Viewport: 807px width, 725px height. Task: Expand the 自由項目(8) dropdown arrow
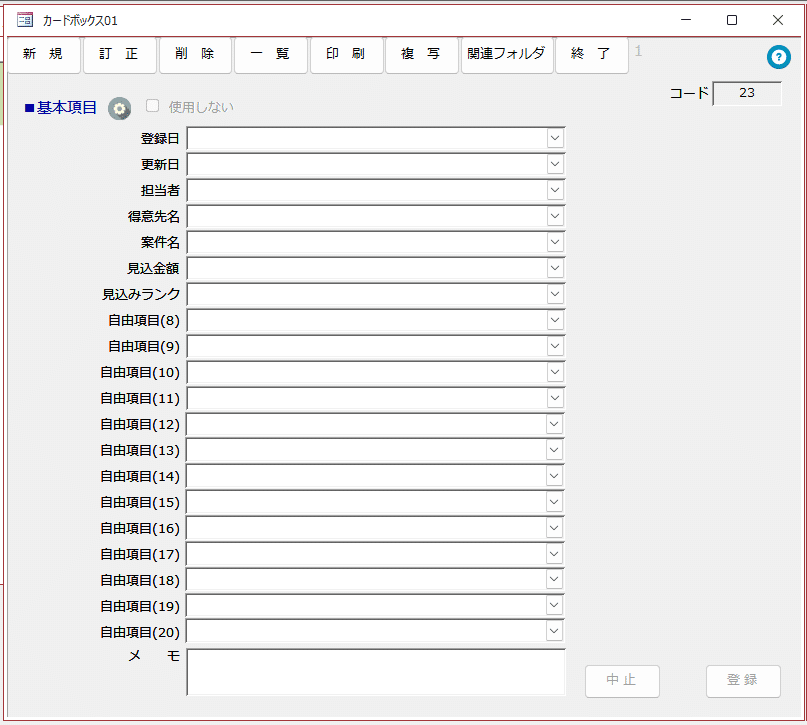pyautogui.click(x=555, y=320)
